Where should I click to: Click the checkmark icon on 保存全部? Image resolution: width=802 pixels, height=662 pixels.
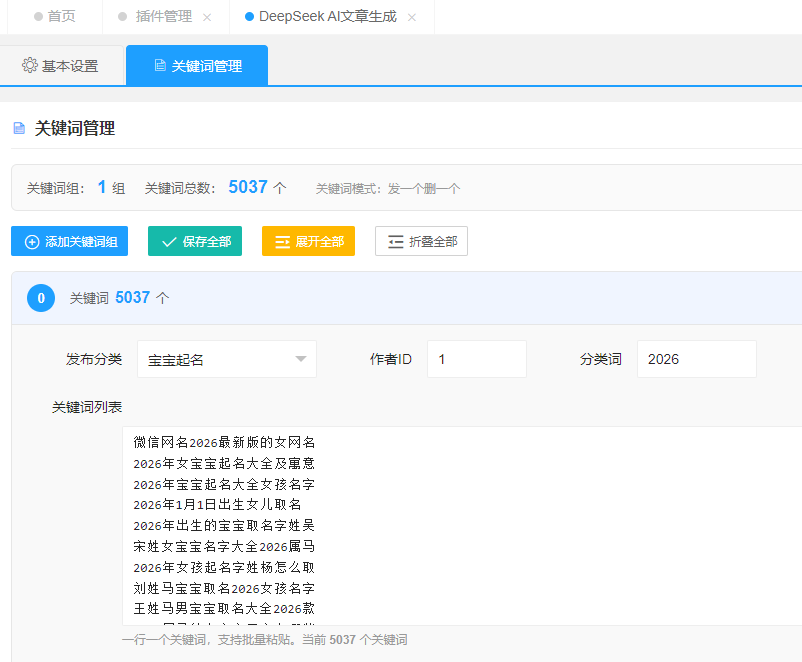tap(169, 242)
